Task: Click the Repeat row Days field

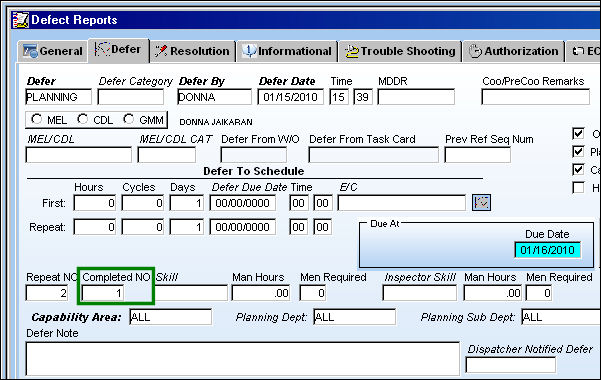Action: (x=187, y=227)
